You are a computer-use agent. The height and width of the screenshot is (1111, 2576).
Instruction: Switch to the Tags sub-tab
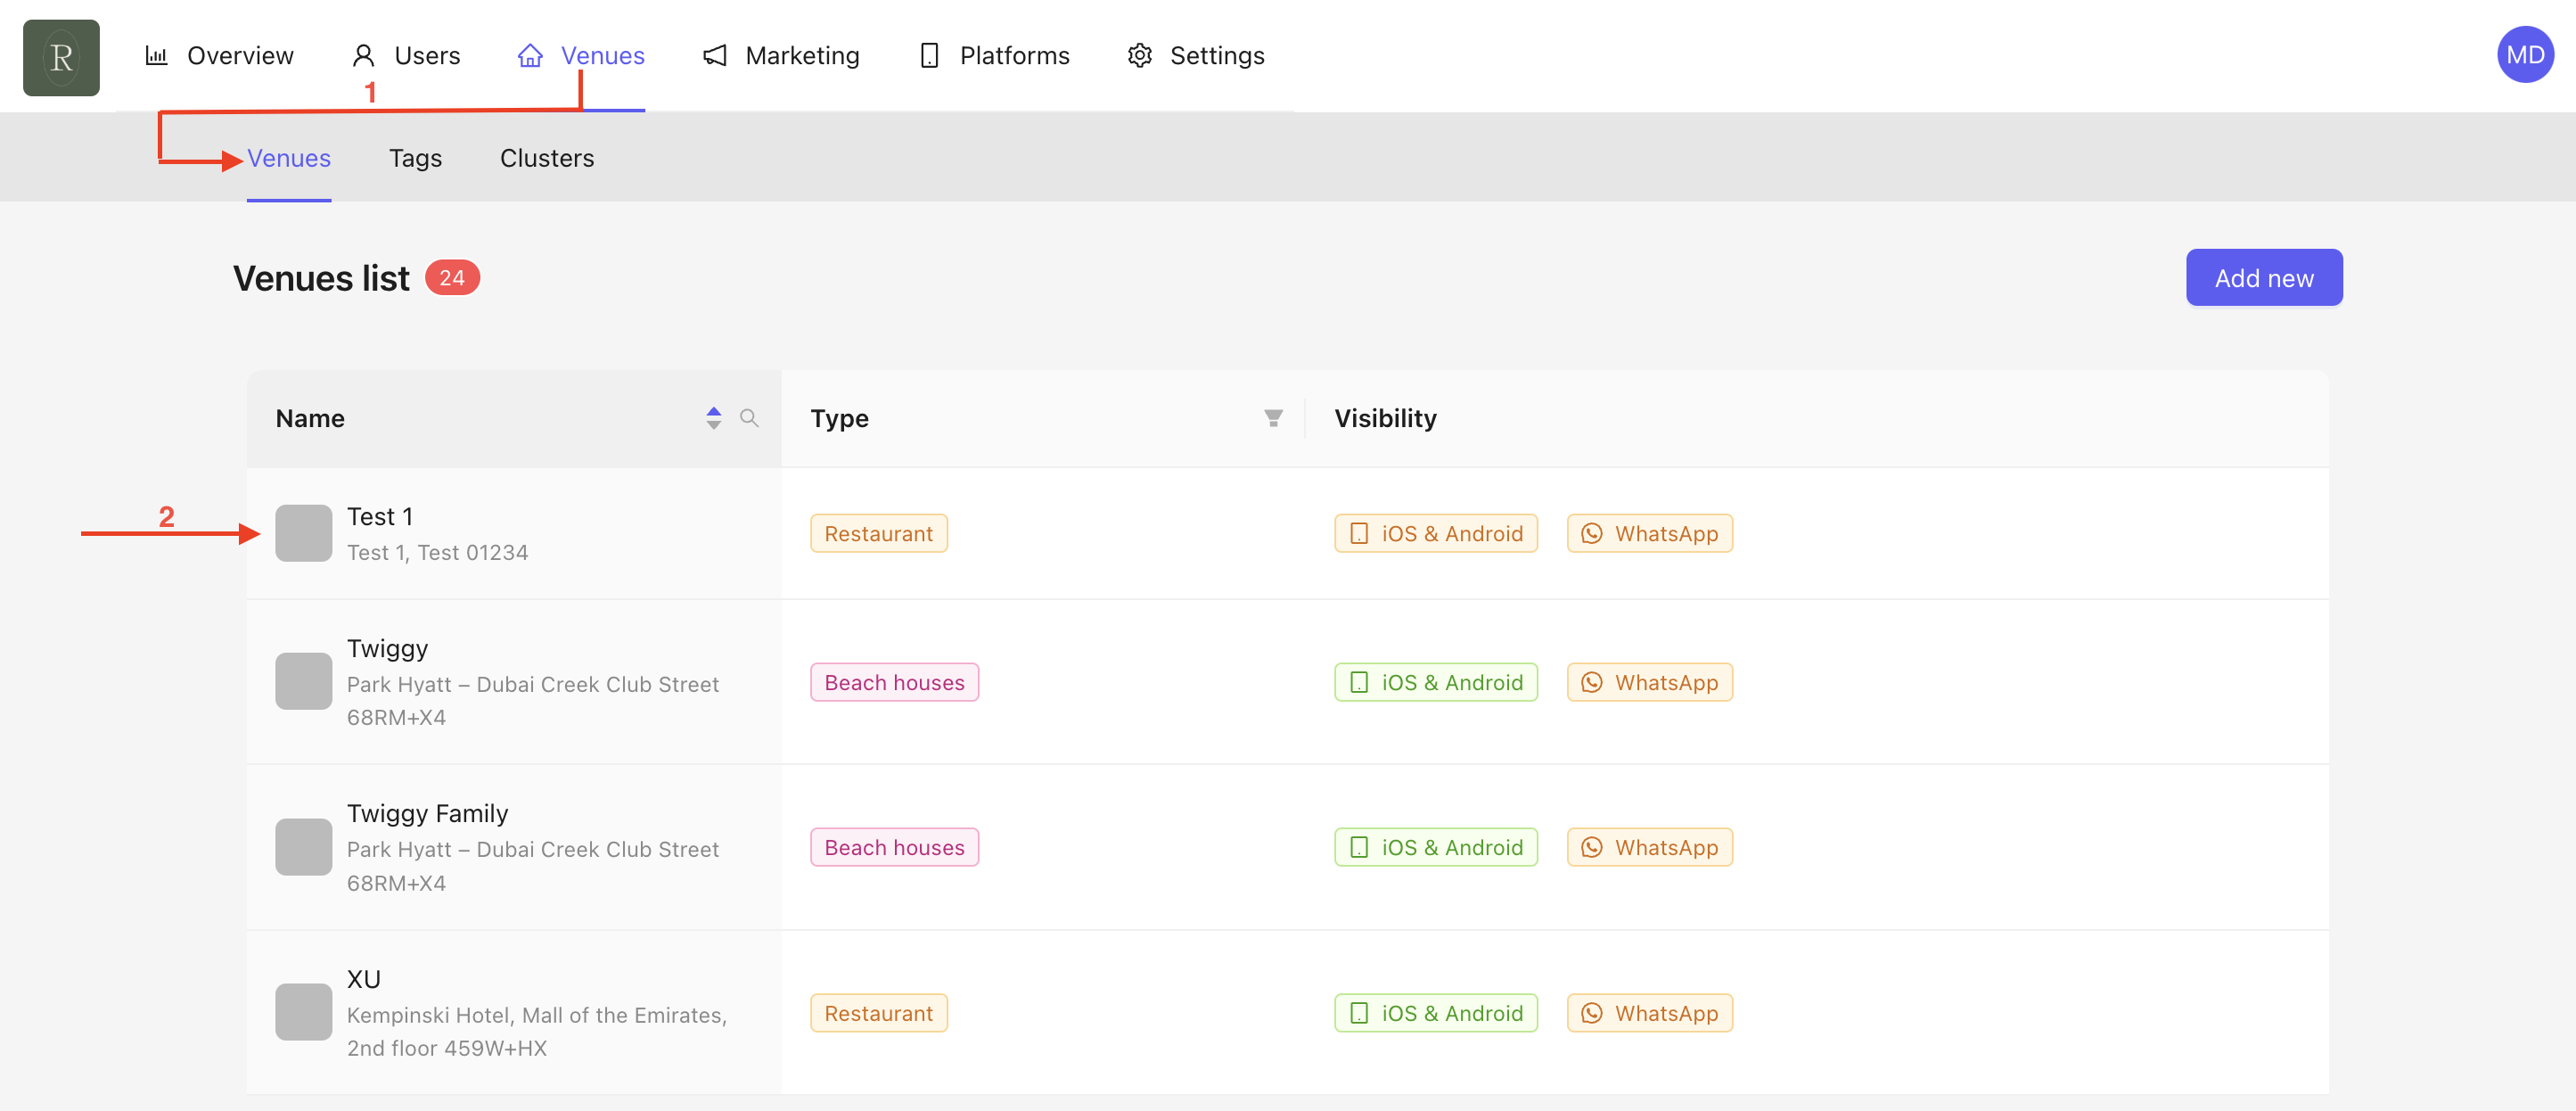tap(415, 158)
